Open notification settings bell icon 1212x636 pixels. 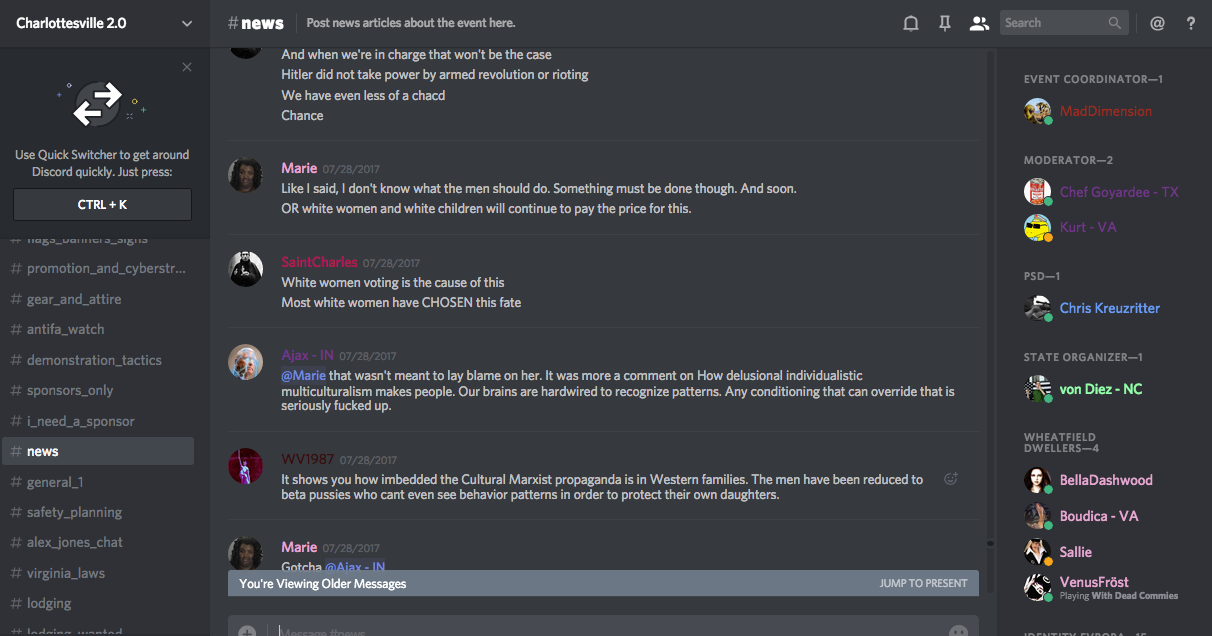(x=910, y=23)
